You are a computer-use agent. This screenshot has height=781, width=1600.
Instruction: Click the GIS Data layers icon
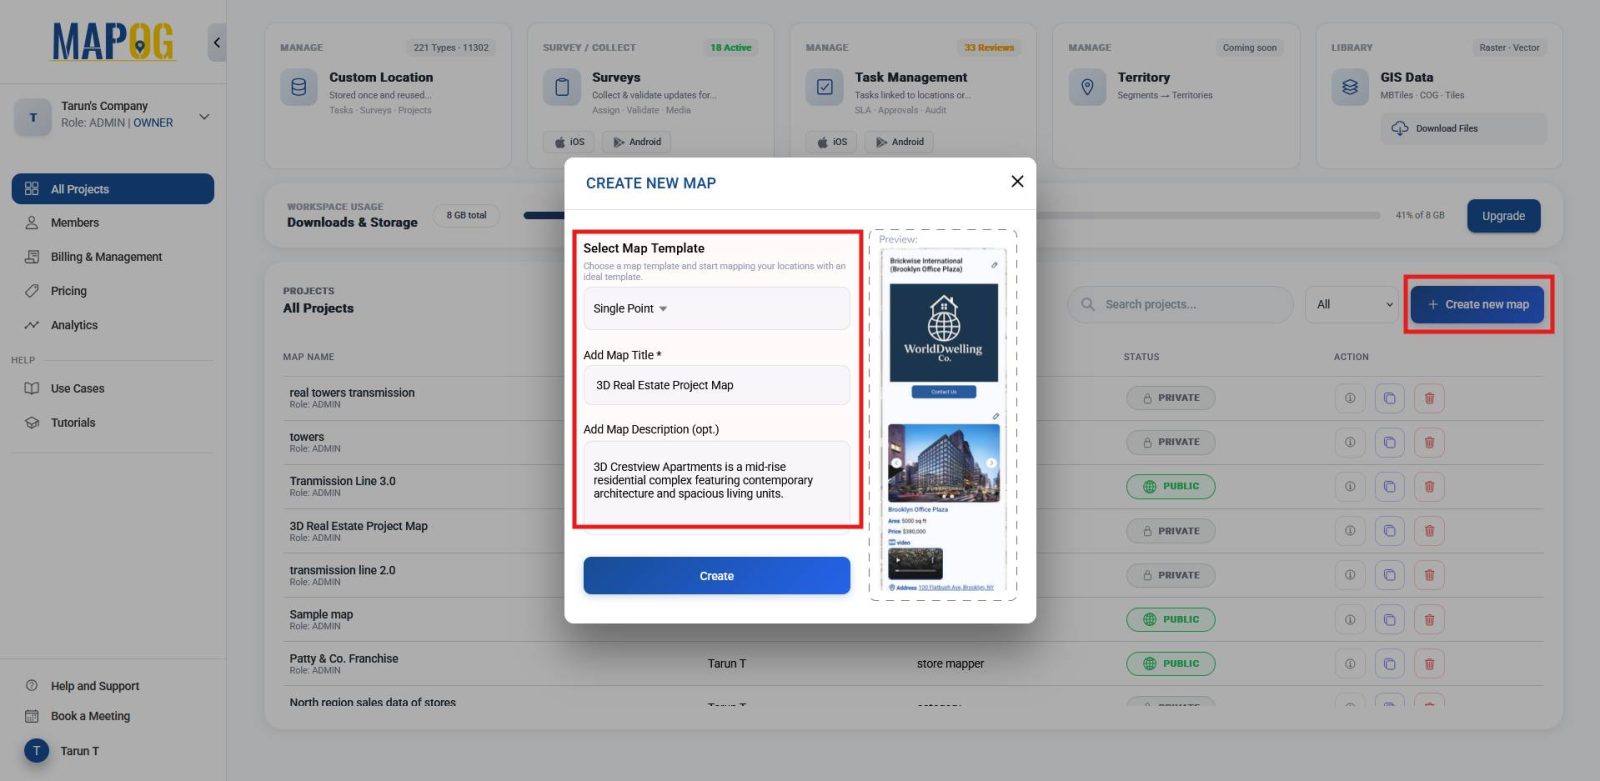coord(1350,87)
